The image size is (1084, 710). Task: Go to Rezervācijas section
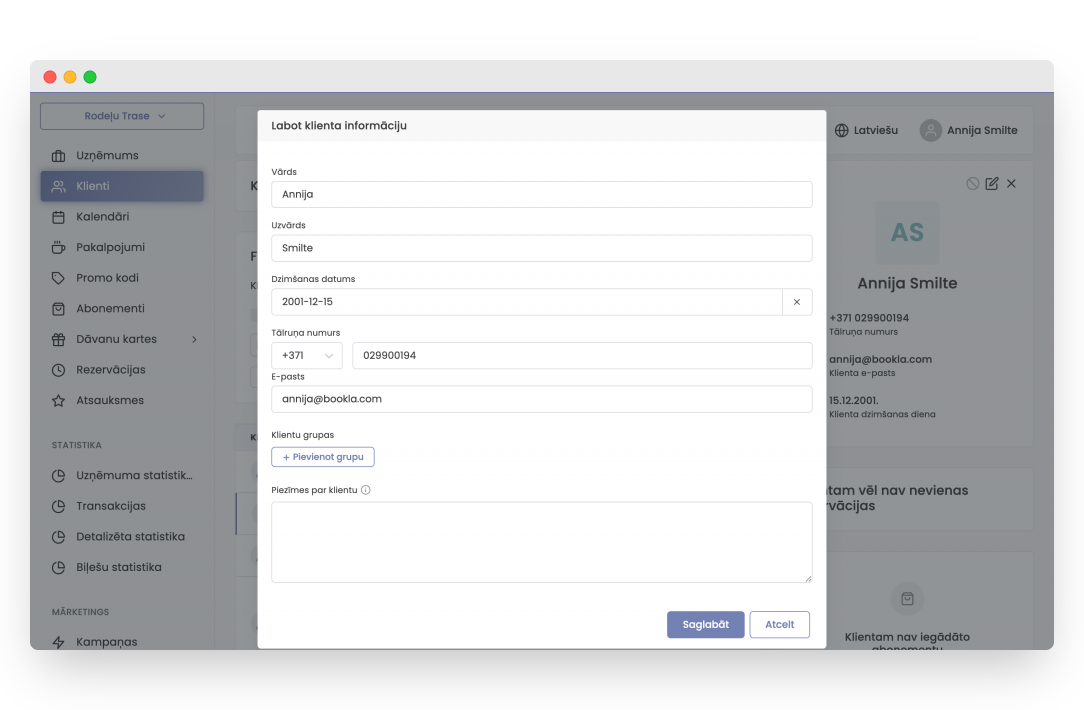pyautogui.click(x=110, y=370)
